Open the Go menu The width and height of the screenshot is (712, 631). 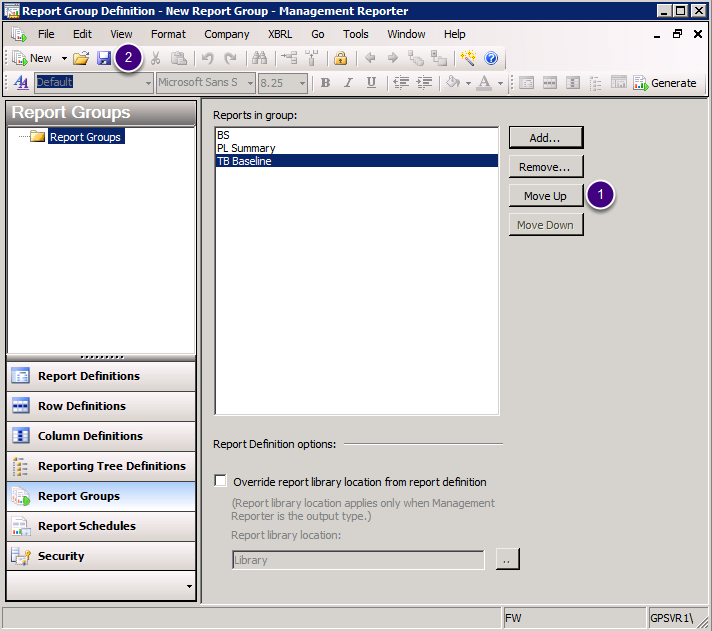[x=317, y=34]
